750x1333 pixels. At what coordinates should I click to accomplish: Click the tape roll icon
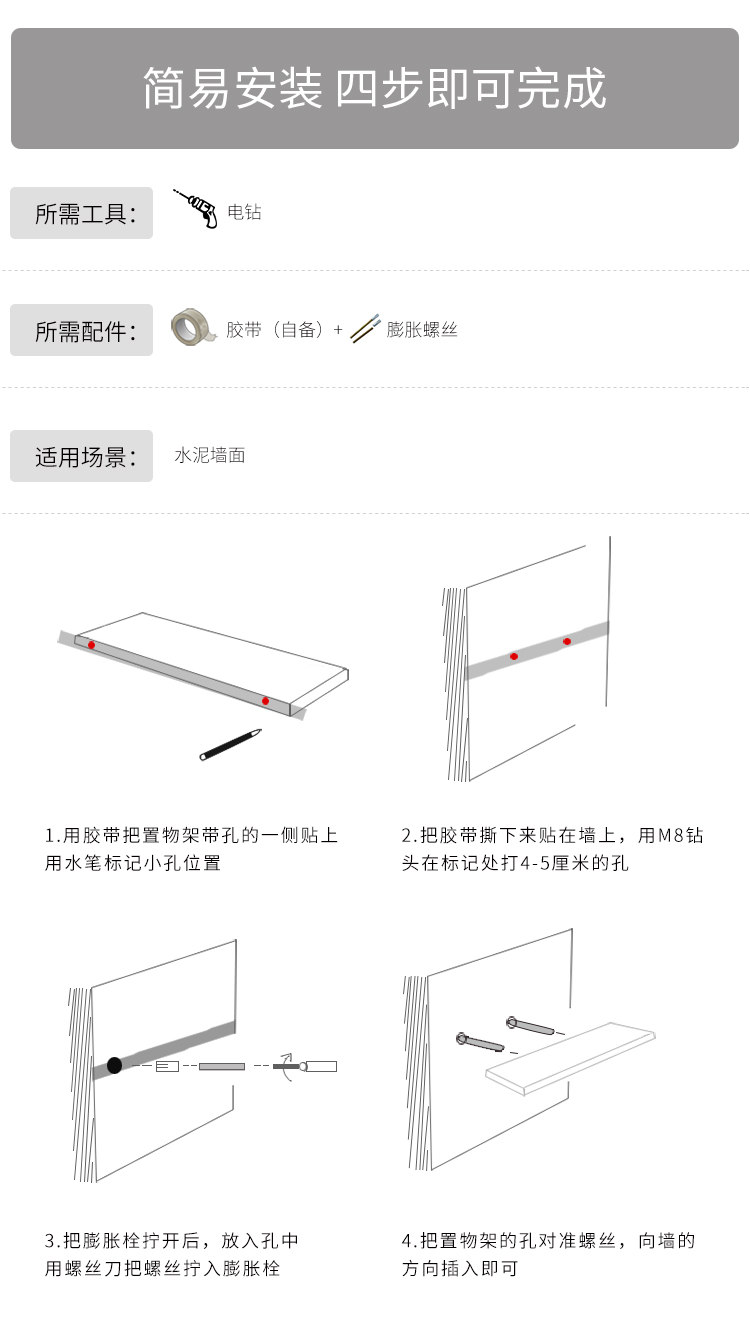pos(192,327)
